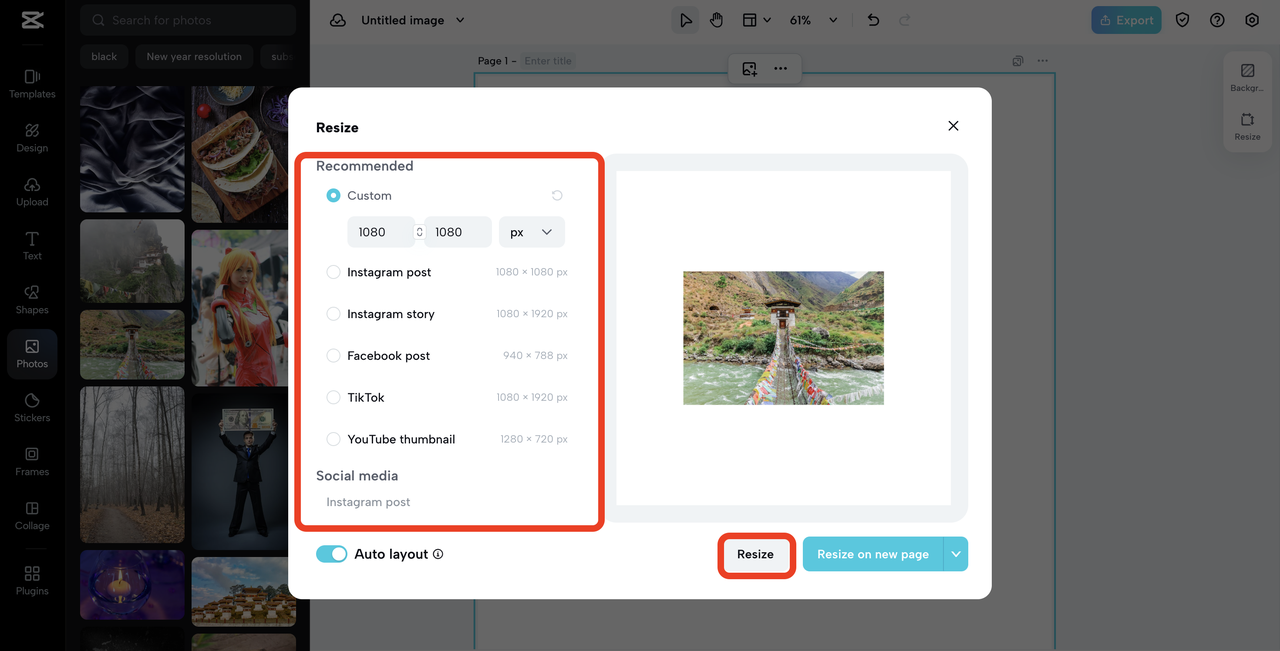Click the redo arrow

point(905,20)
